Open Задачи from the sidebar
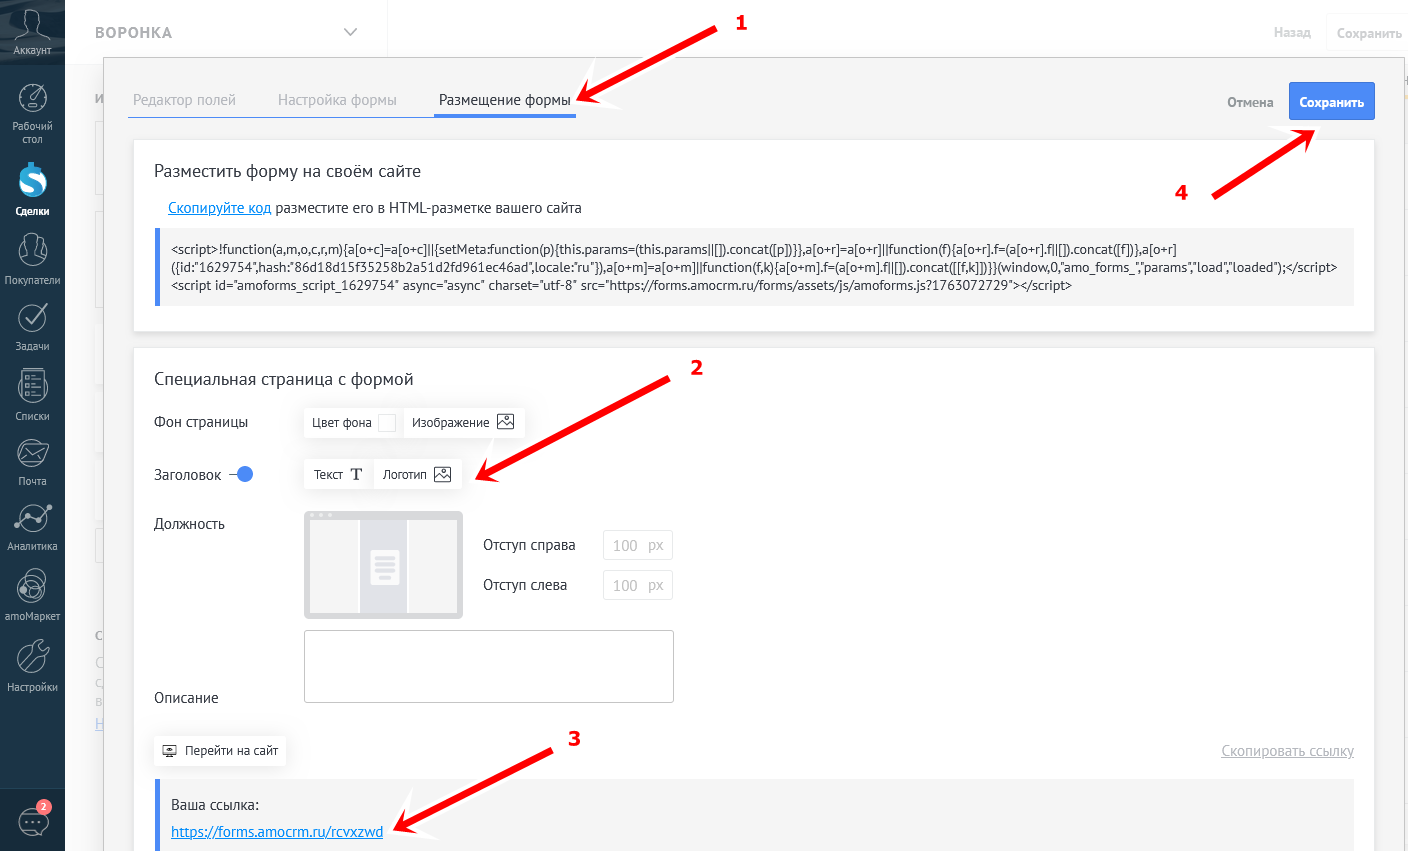 (x=32, y=326)
